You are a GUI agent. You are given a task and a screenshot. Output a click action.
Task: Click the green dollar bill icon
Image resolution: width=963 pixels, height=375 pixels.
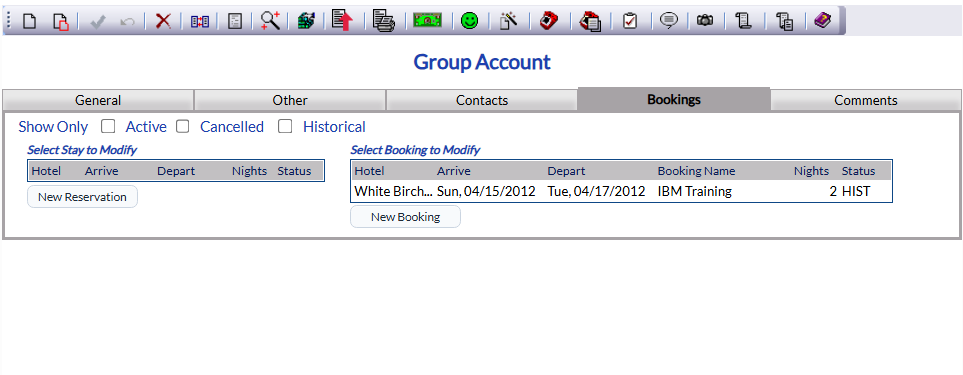click(427, 21)
